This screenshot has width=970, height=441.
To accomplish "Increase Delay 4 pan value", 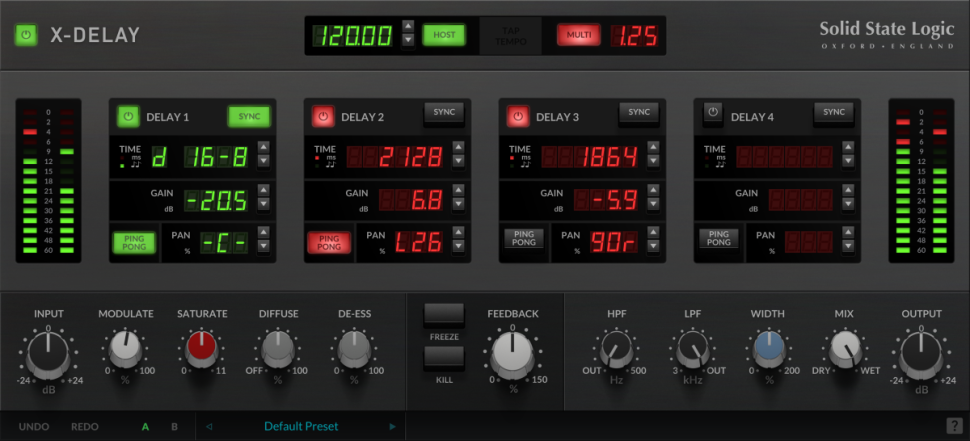I will coord(848,232).
